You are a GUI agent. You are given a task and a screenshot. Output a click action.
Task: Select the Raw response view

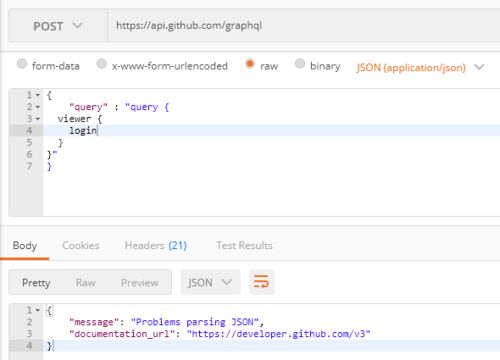click(86, 283)
